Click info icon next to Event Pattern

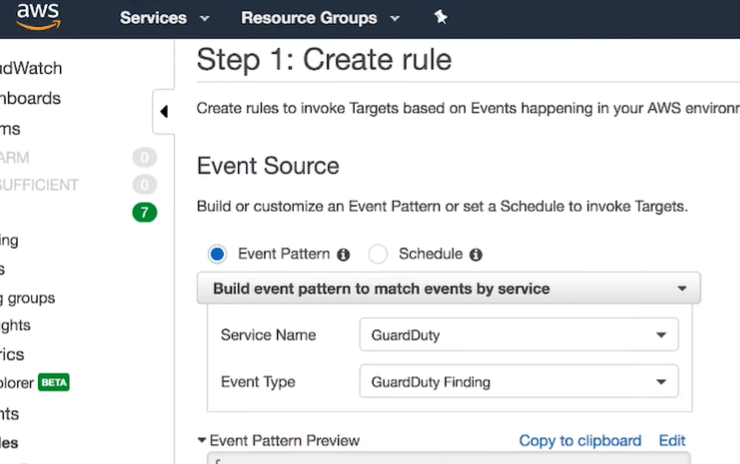tap(343, 255)
